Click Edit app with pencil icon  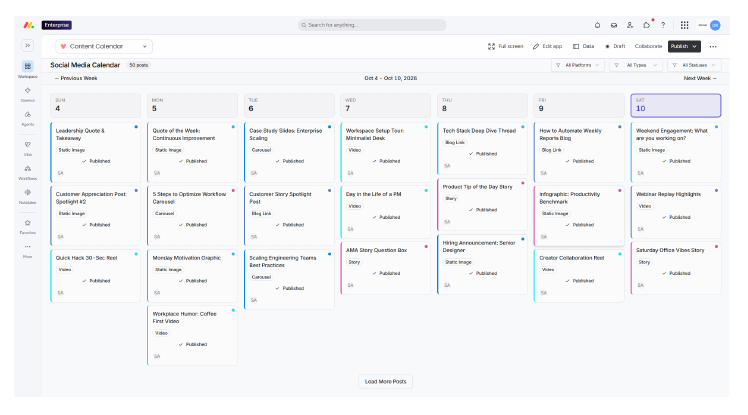tap(548, 46)
